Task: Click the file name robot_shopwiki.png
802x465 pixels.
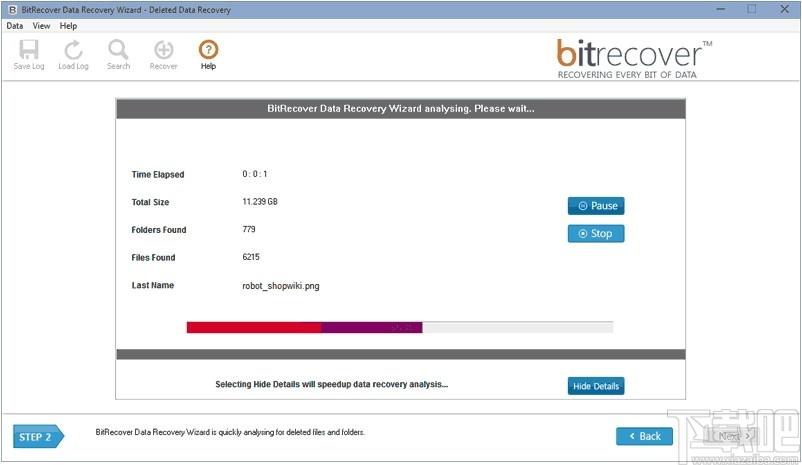Action: pos(281,286)
